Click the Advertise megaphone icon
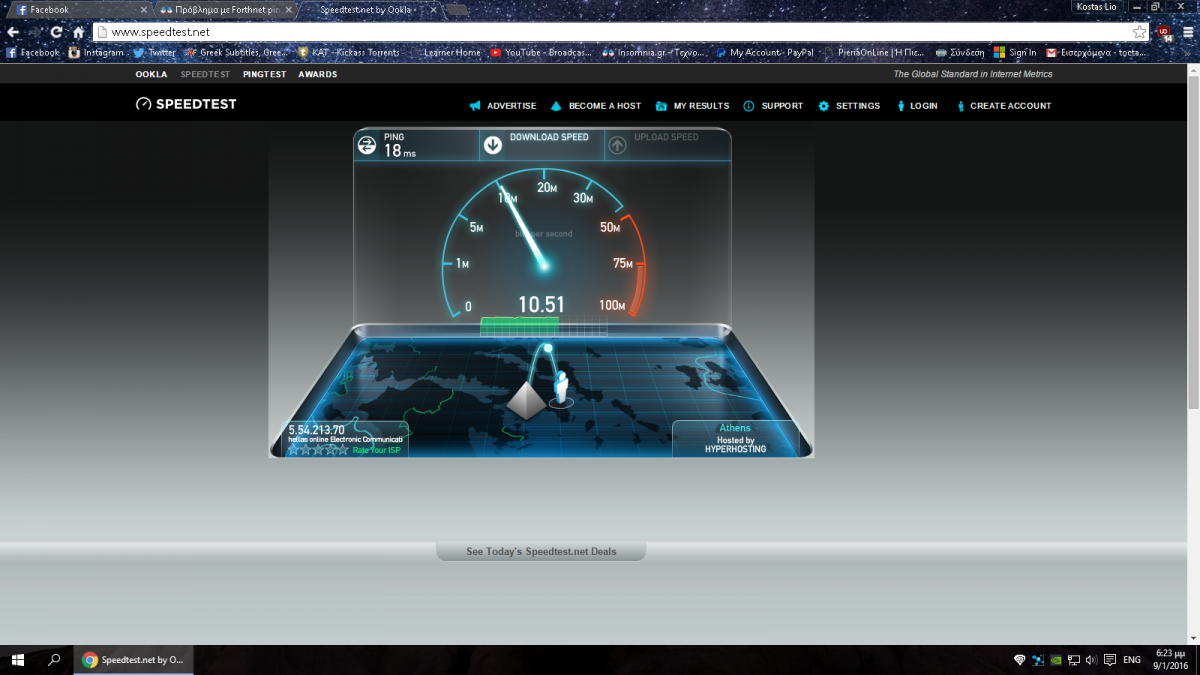This screenshot has height=675, width=1200. [x=475, y=106]
